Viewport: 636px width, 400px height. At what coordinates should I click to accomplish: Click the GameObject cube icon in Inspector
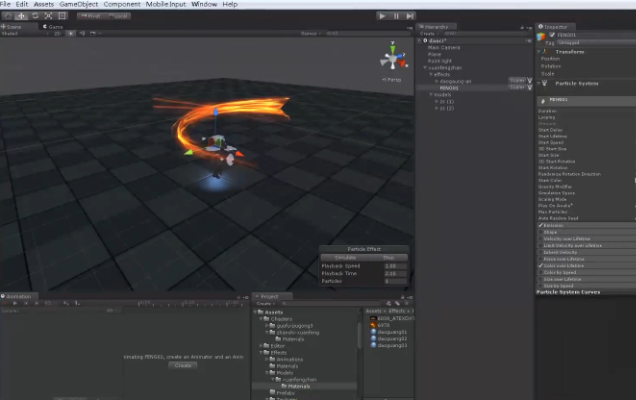point(541,37)
